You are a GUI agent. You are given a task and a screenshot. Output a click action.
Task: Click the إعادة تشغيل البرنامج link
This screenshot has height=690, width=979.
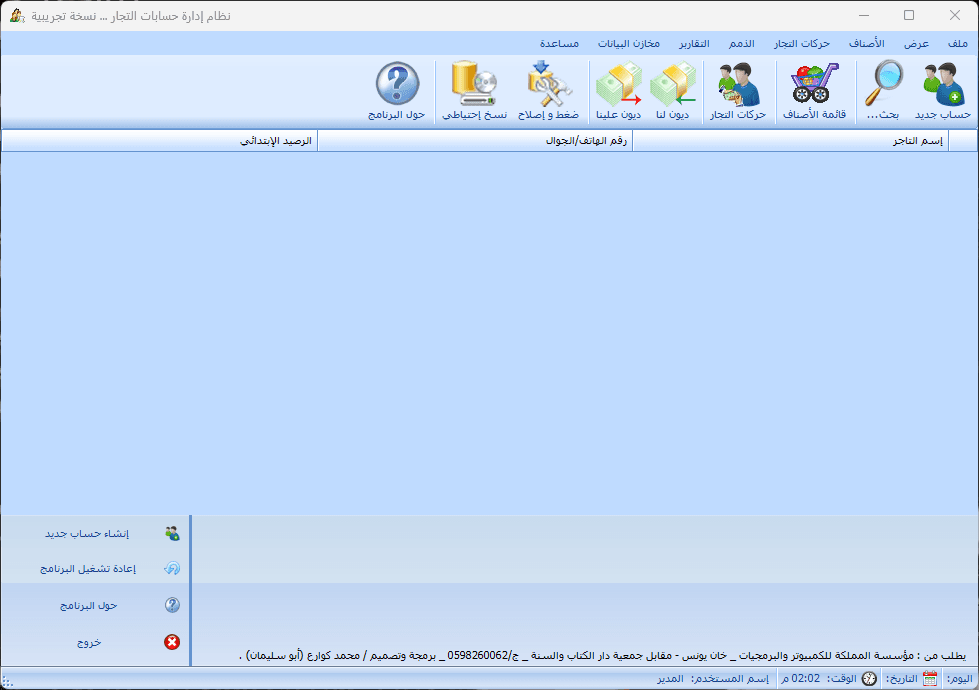coord(87,568)
